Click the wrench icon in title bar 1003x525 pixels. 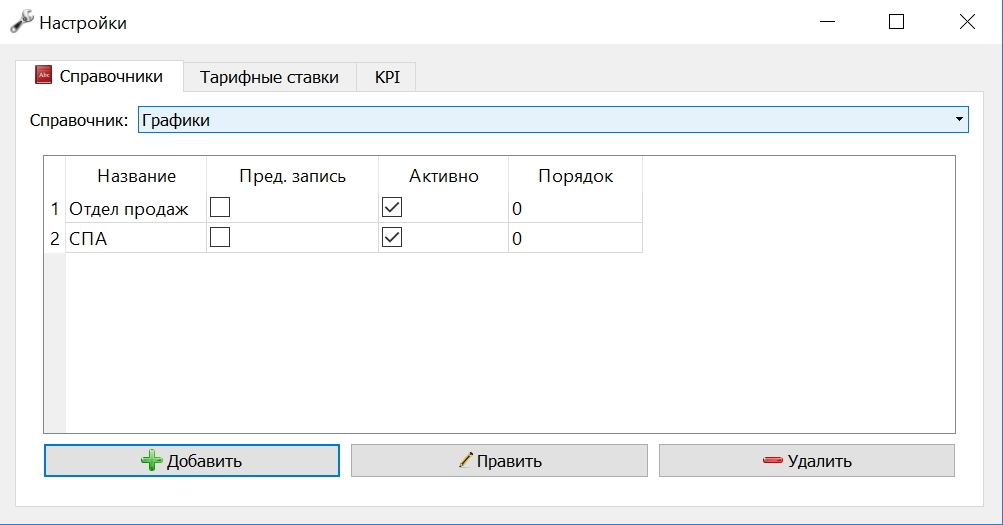[22, 22]
